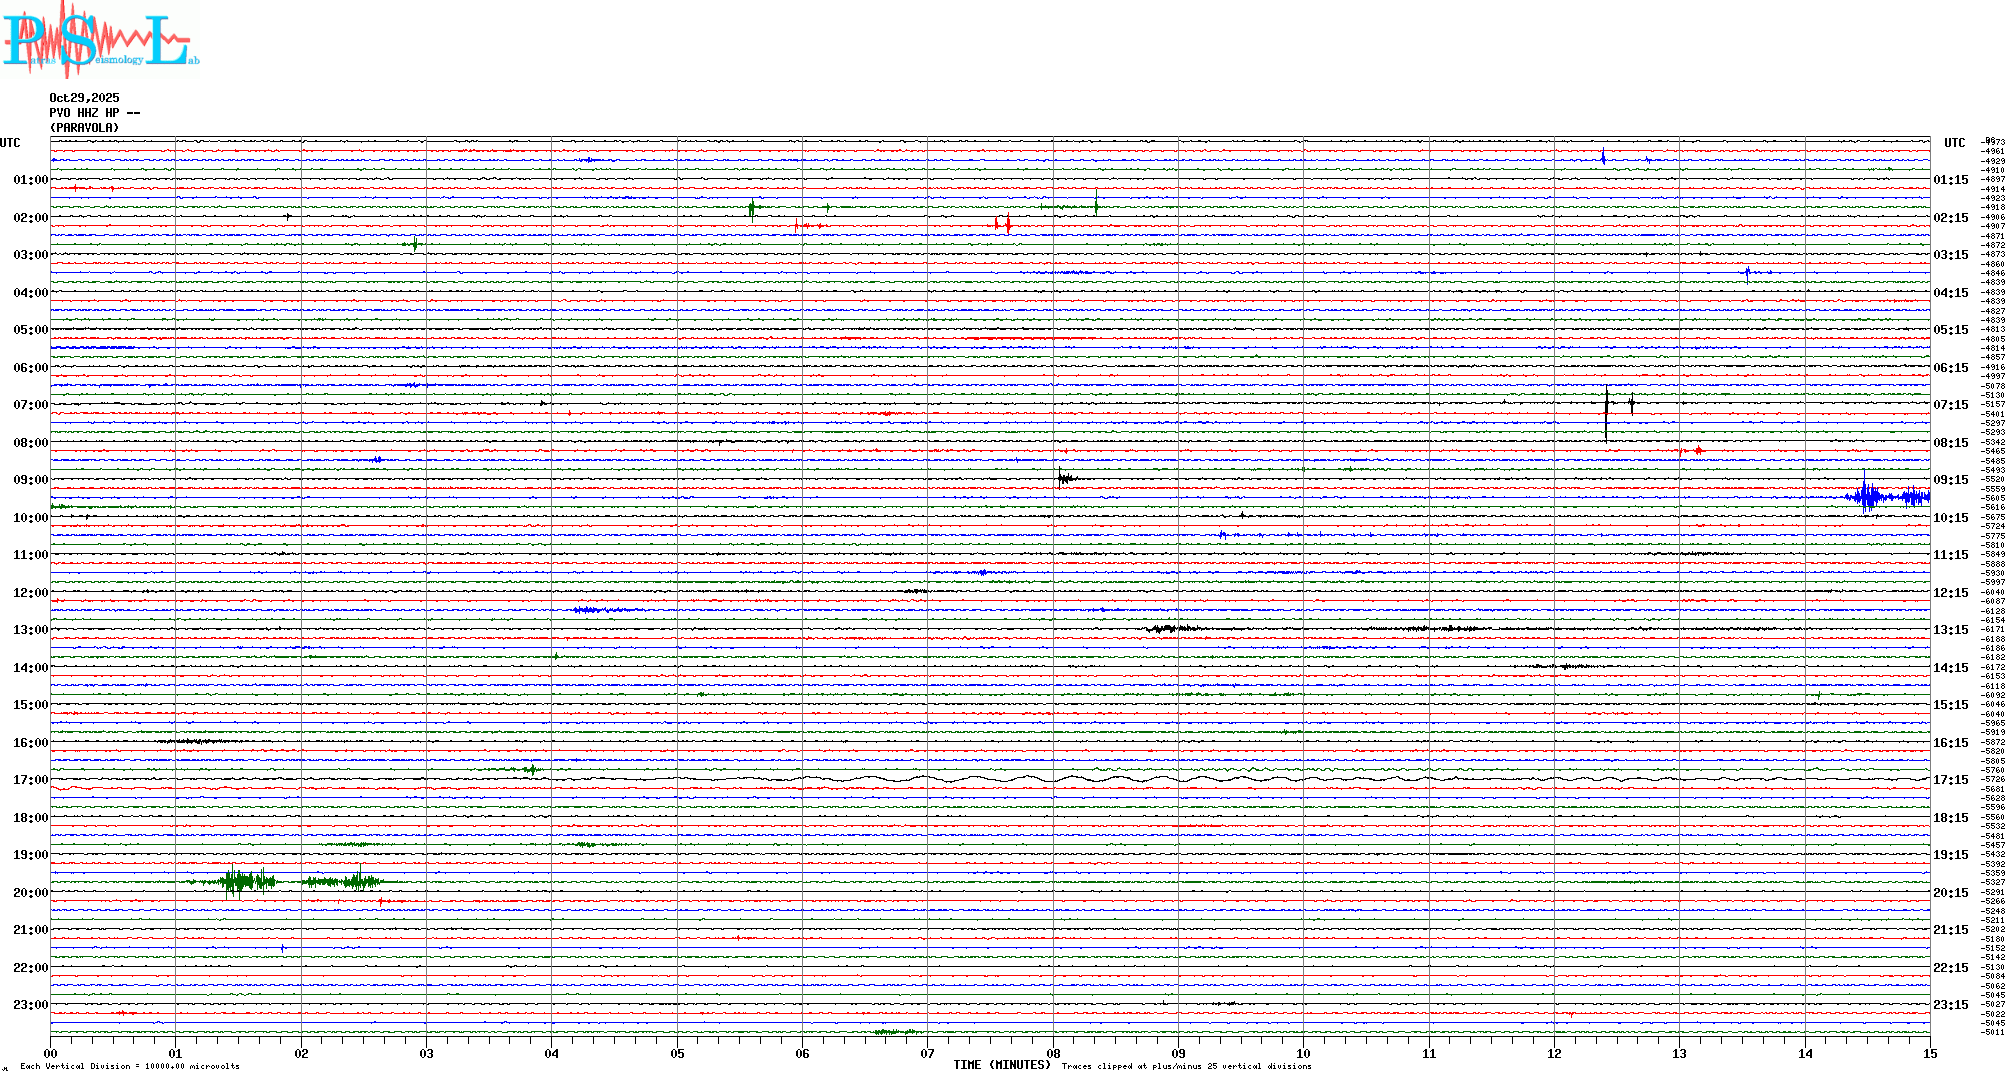Click the PSL seismology lab logo
Screen dimensions: 2010x1080
100,40
